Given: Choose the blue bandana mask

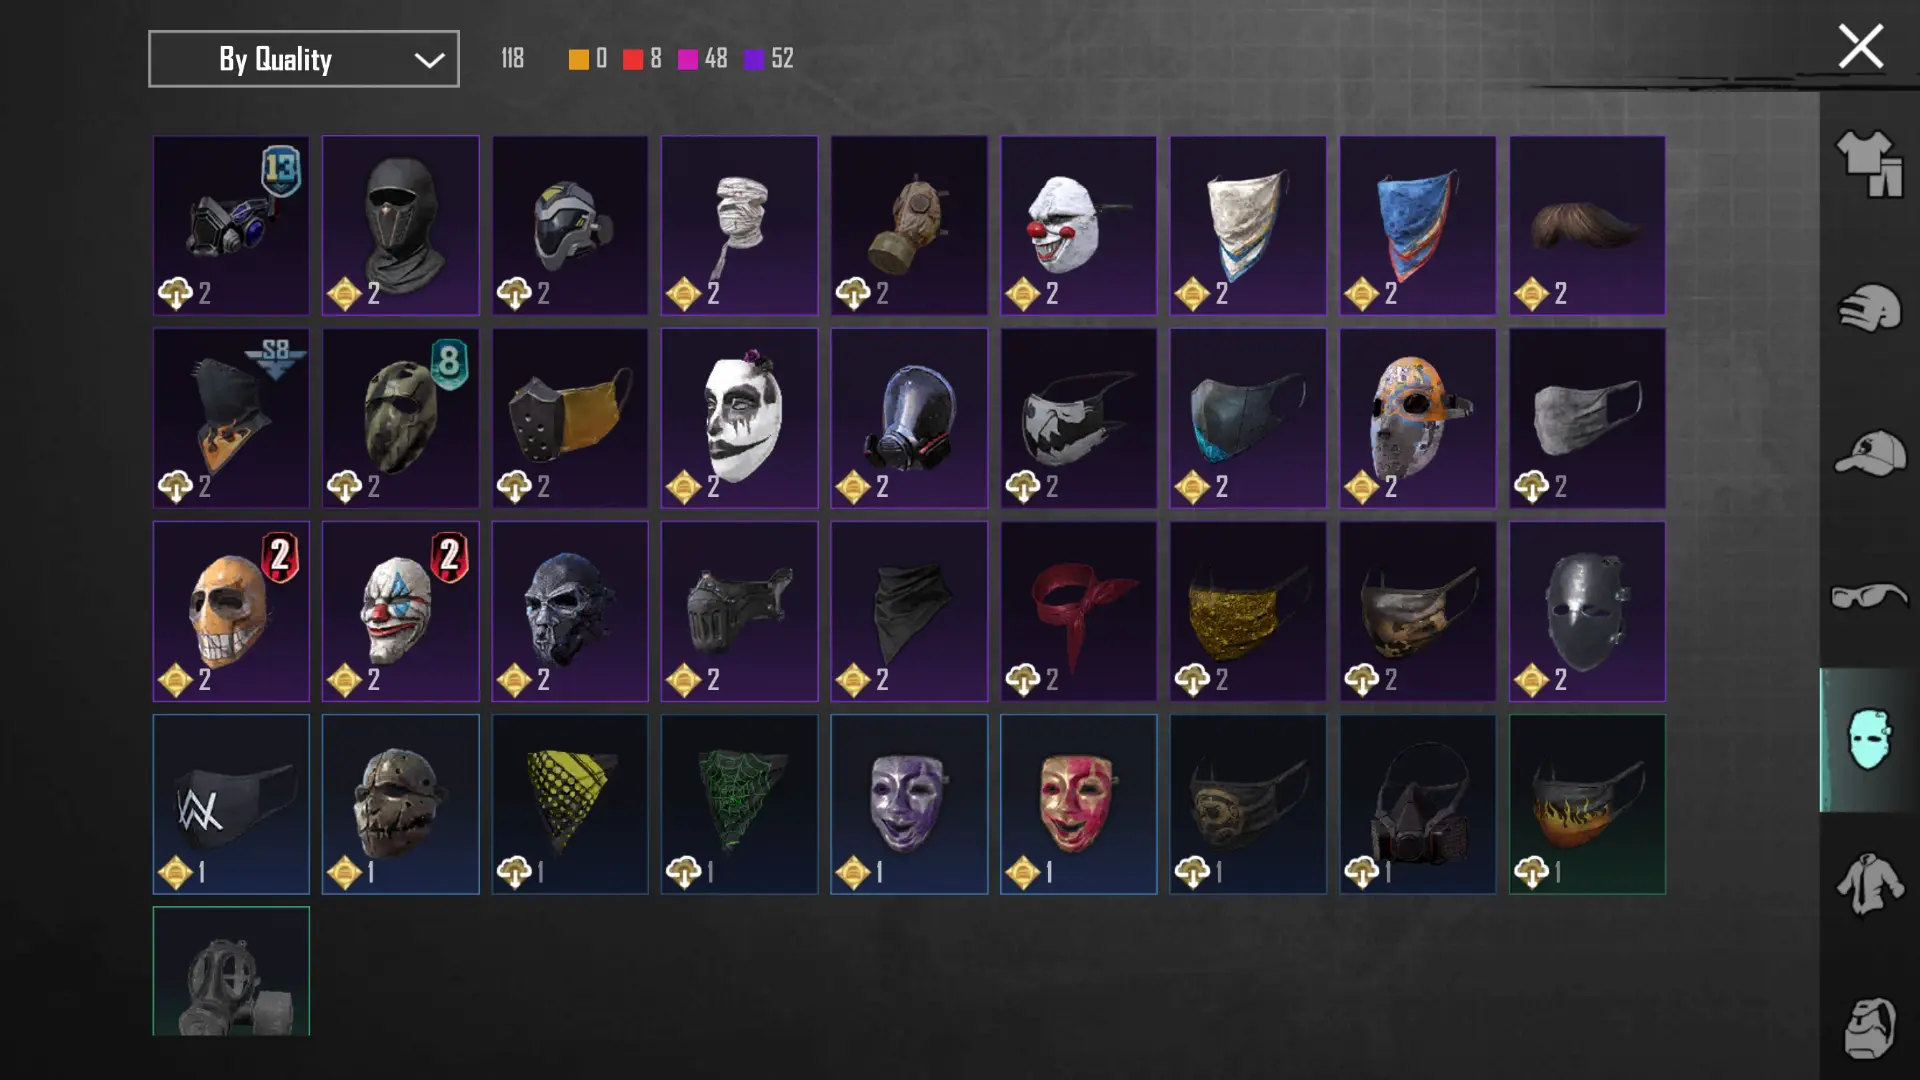Looking at the screenshot, I should pyautogui.click(x=1417, y=226).
